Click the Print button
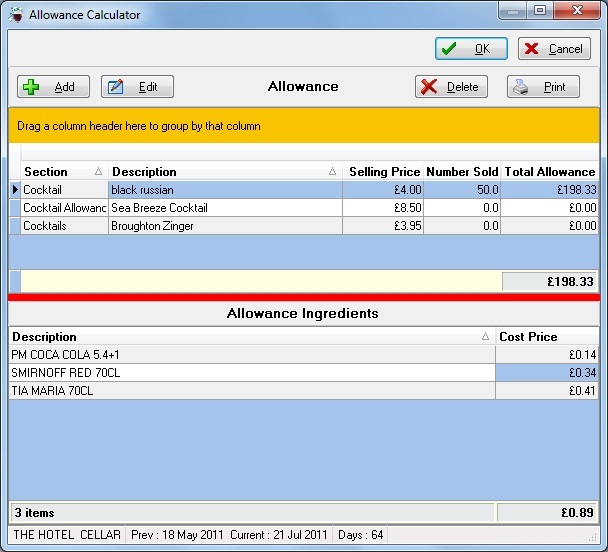 pyautogui.click(x=543, y=86)
